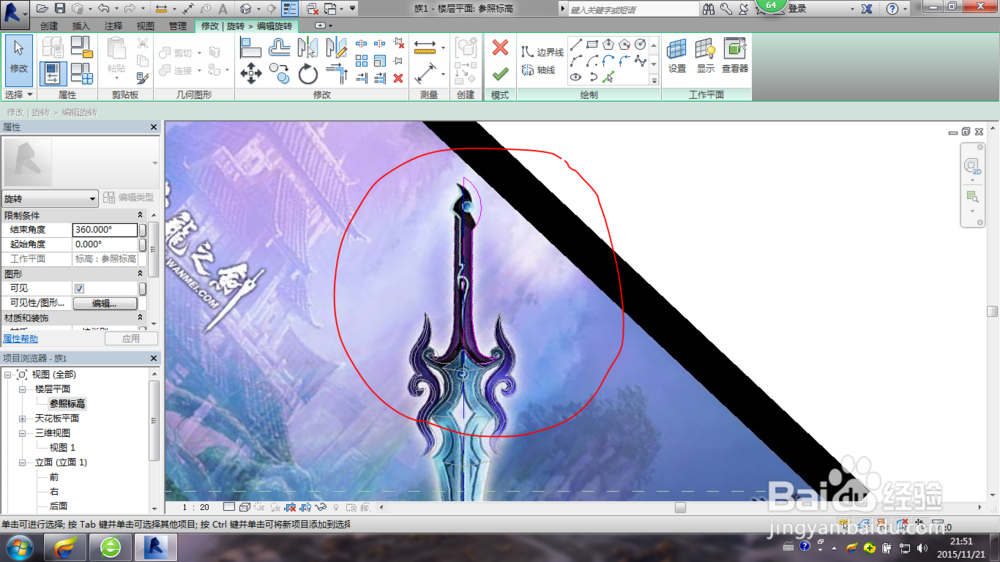Image resolution: width=1000 pixels, height=562 pixels.
Task: Click the 编辑类型 button
Action: 128,198
